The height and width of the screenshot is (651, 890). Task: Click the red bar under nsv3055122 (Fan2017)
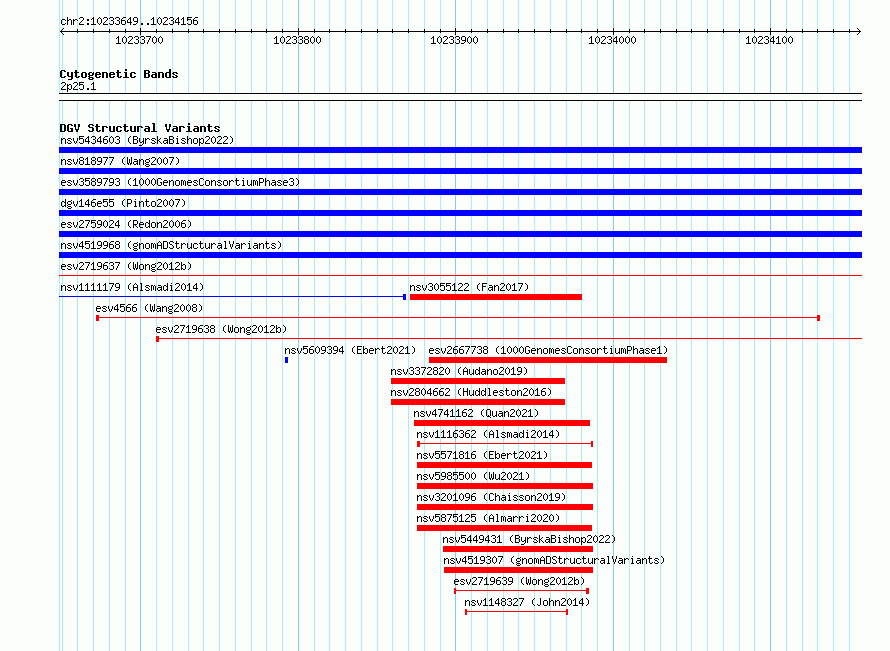(496, 297)
